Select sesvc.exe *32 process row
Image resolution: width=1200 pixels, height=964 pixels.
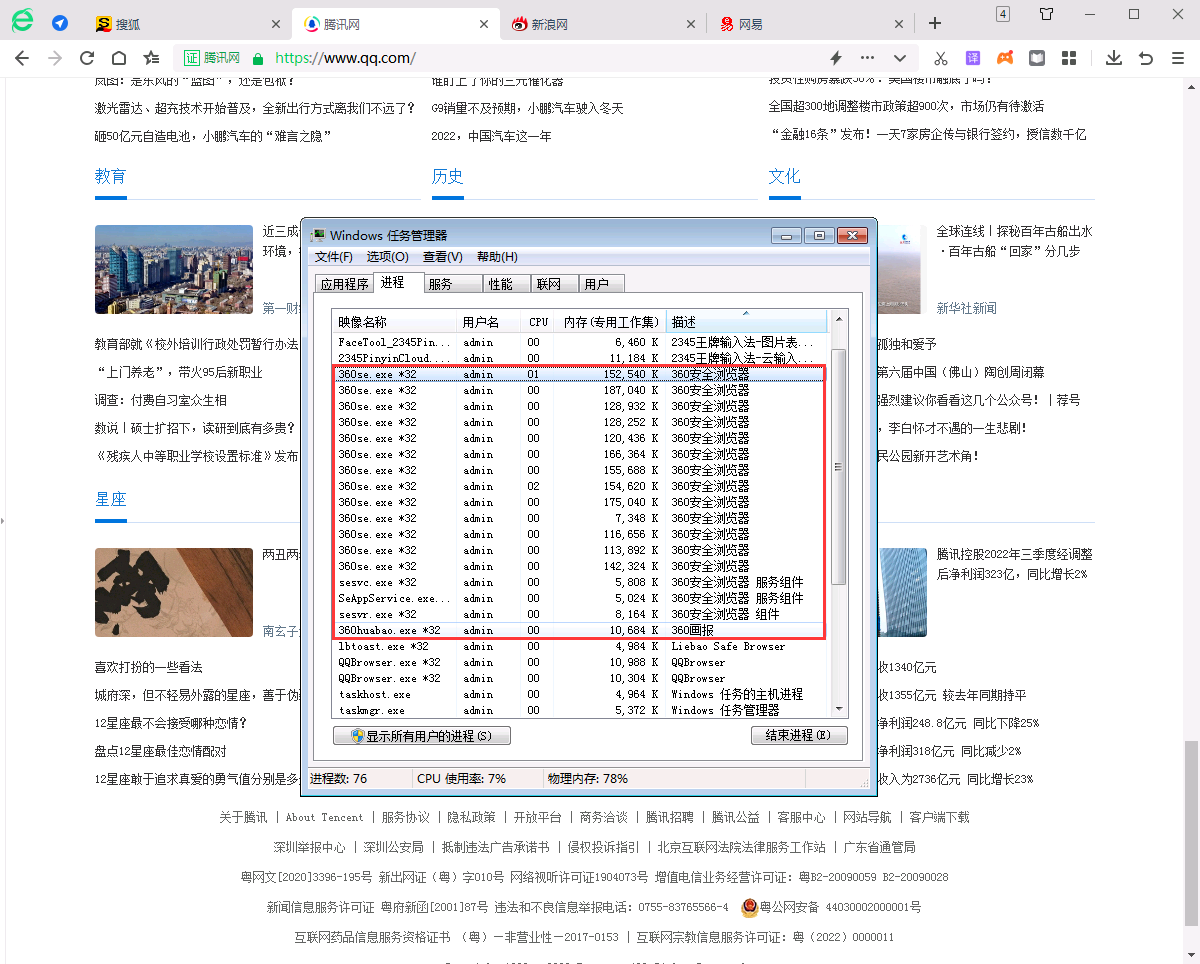point(580,582)
